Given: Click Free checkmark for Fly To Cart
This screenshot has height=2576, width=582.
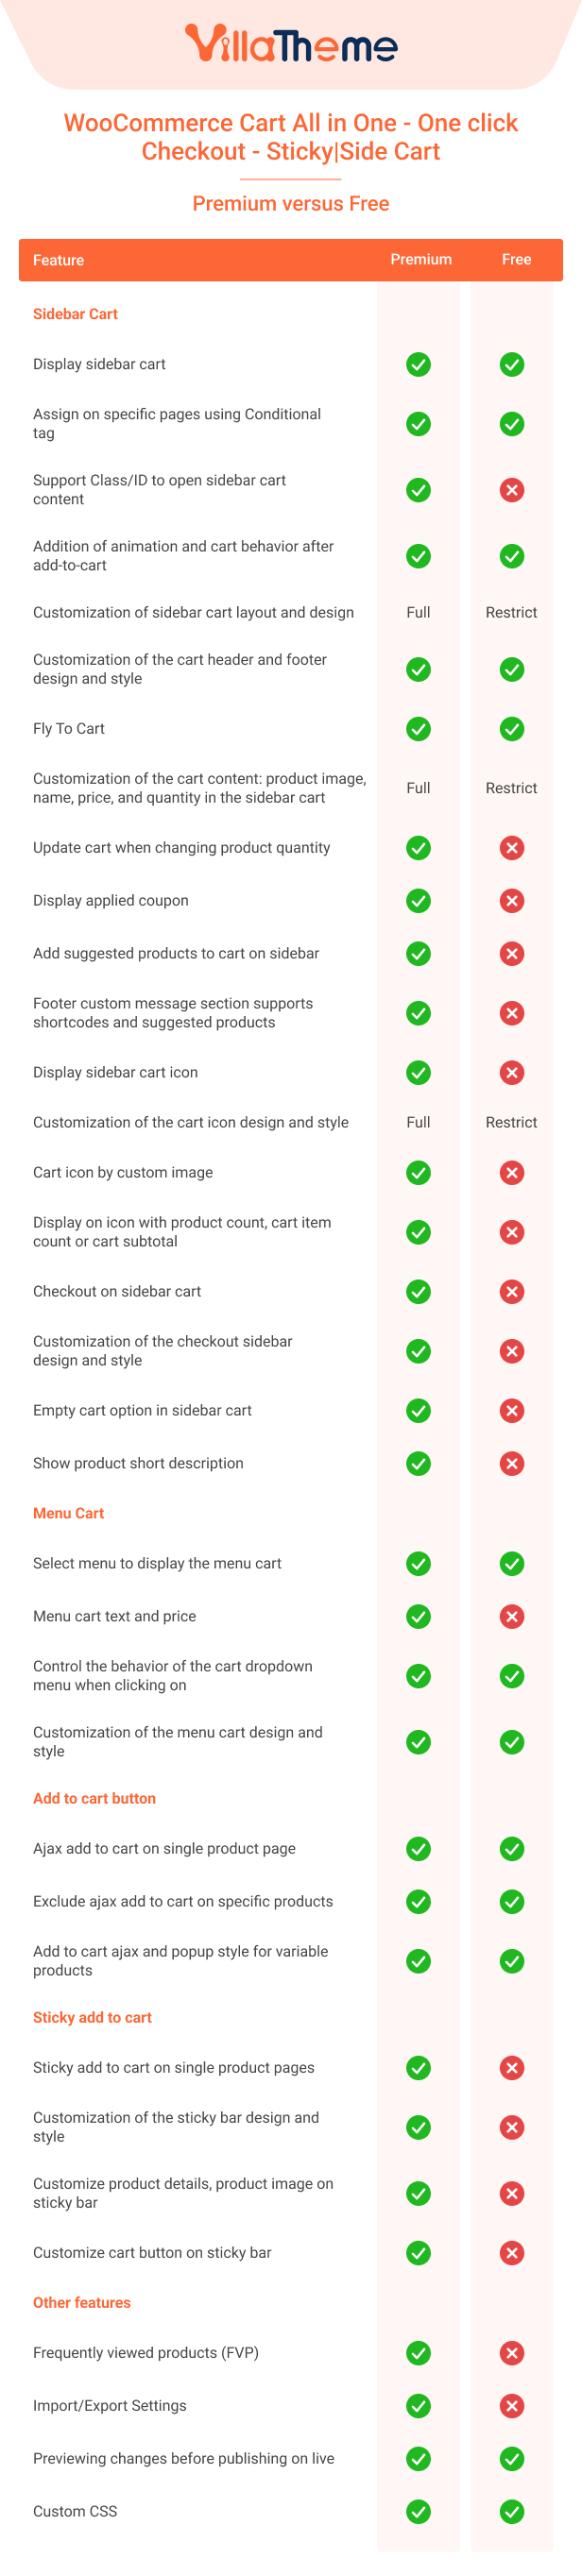Looking at the screenshot, I should tap(511, 729).
